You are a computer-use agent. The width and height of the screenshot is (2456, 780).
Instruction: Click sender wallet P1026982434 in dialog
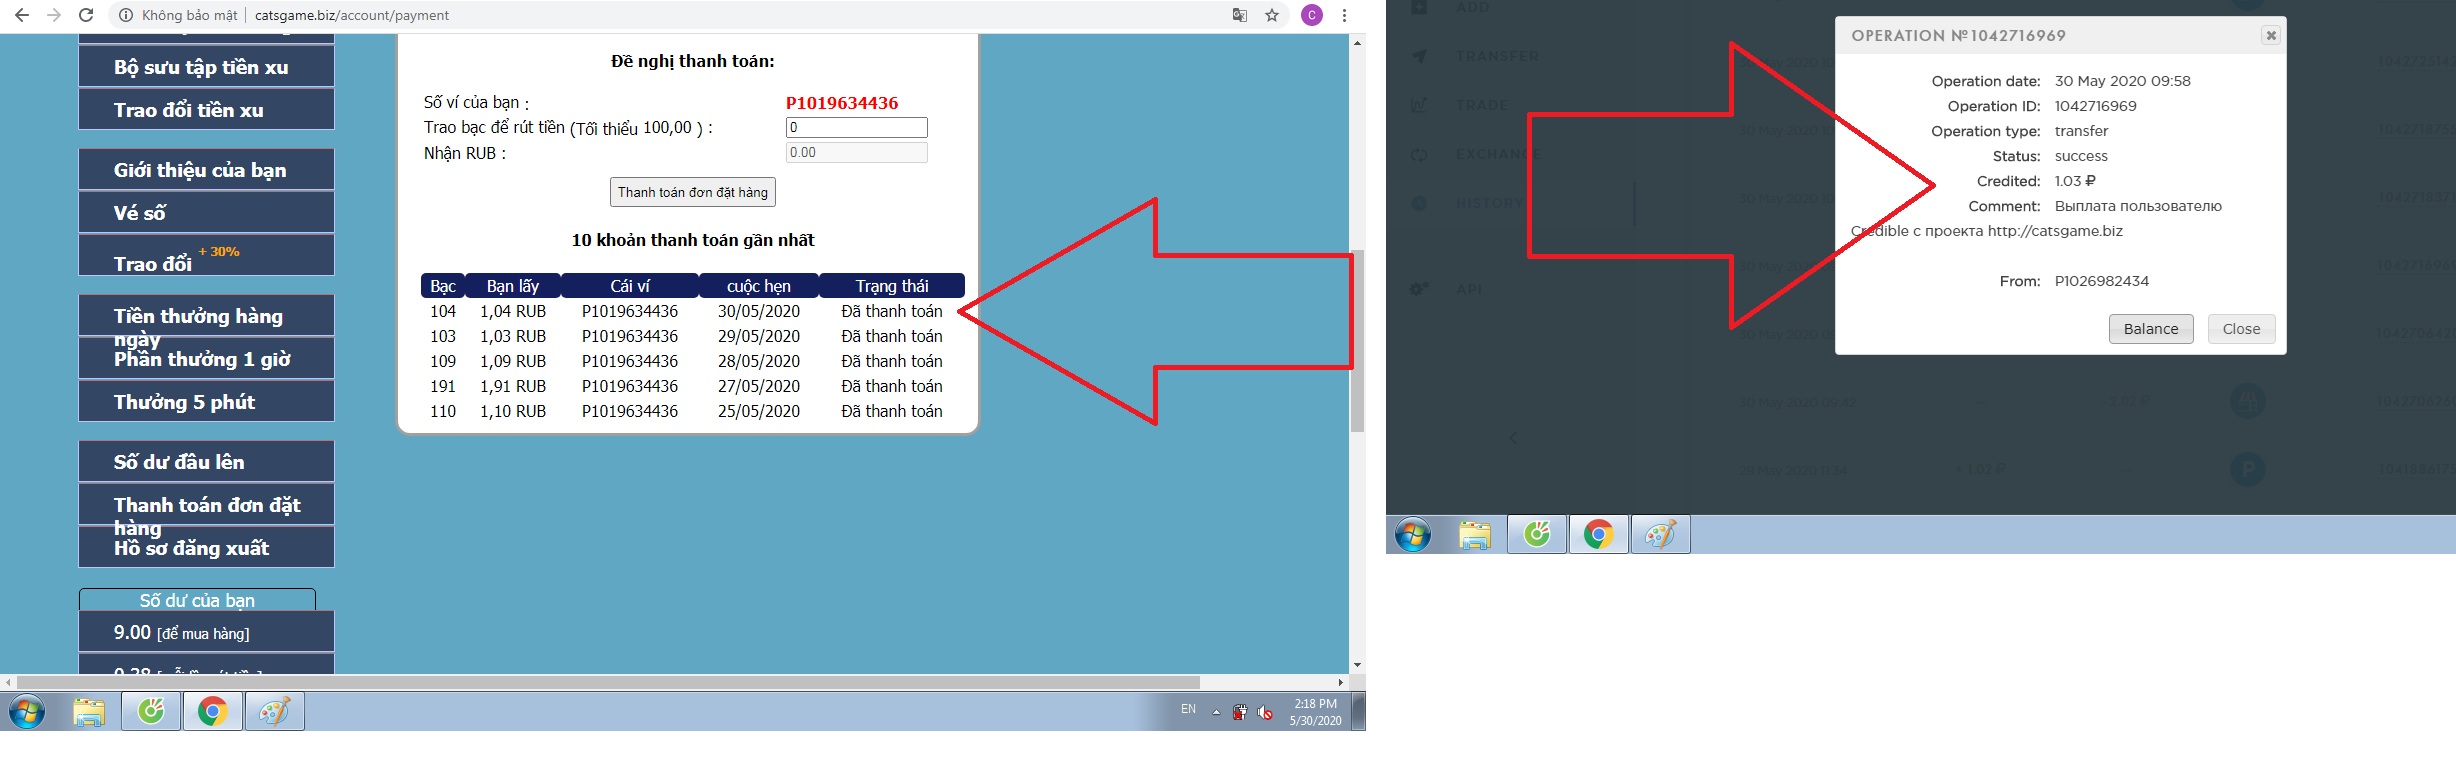[x=2102, y=281]
